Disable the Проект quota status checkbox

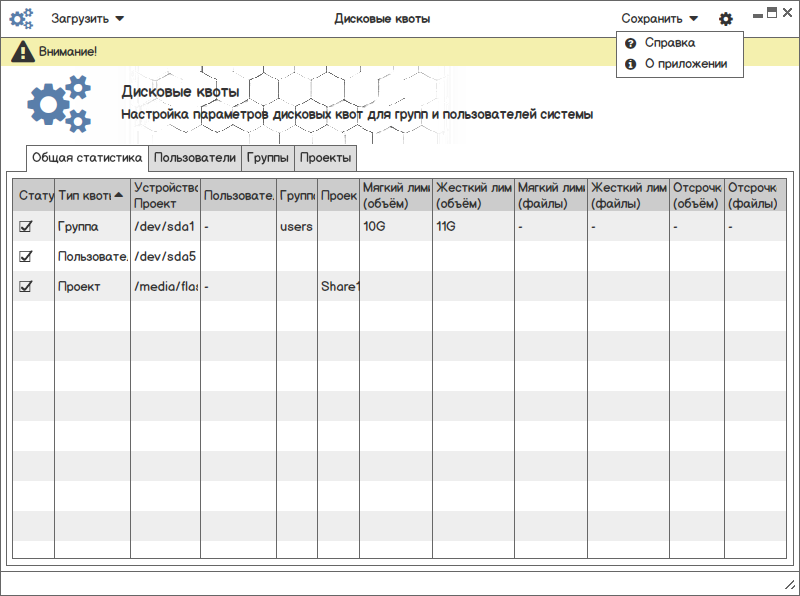point(26,286)
